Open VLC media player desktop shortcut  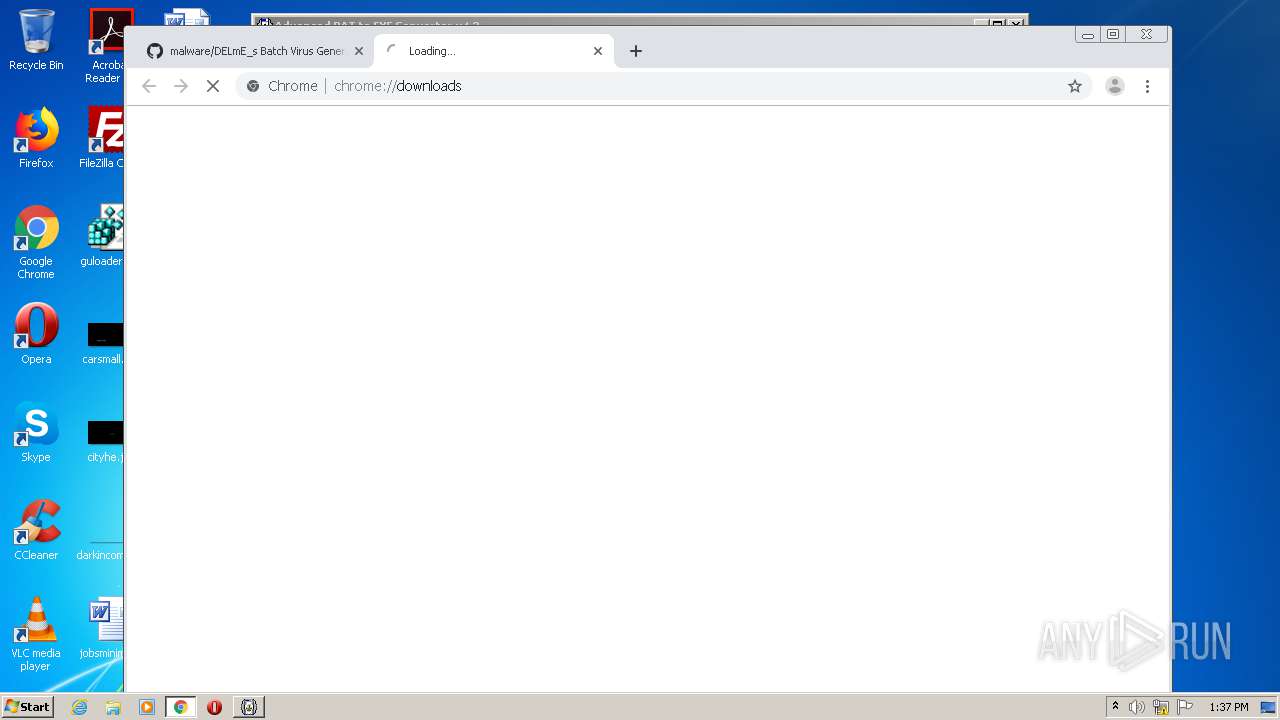36,634
